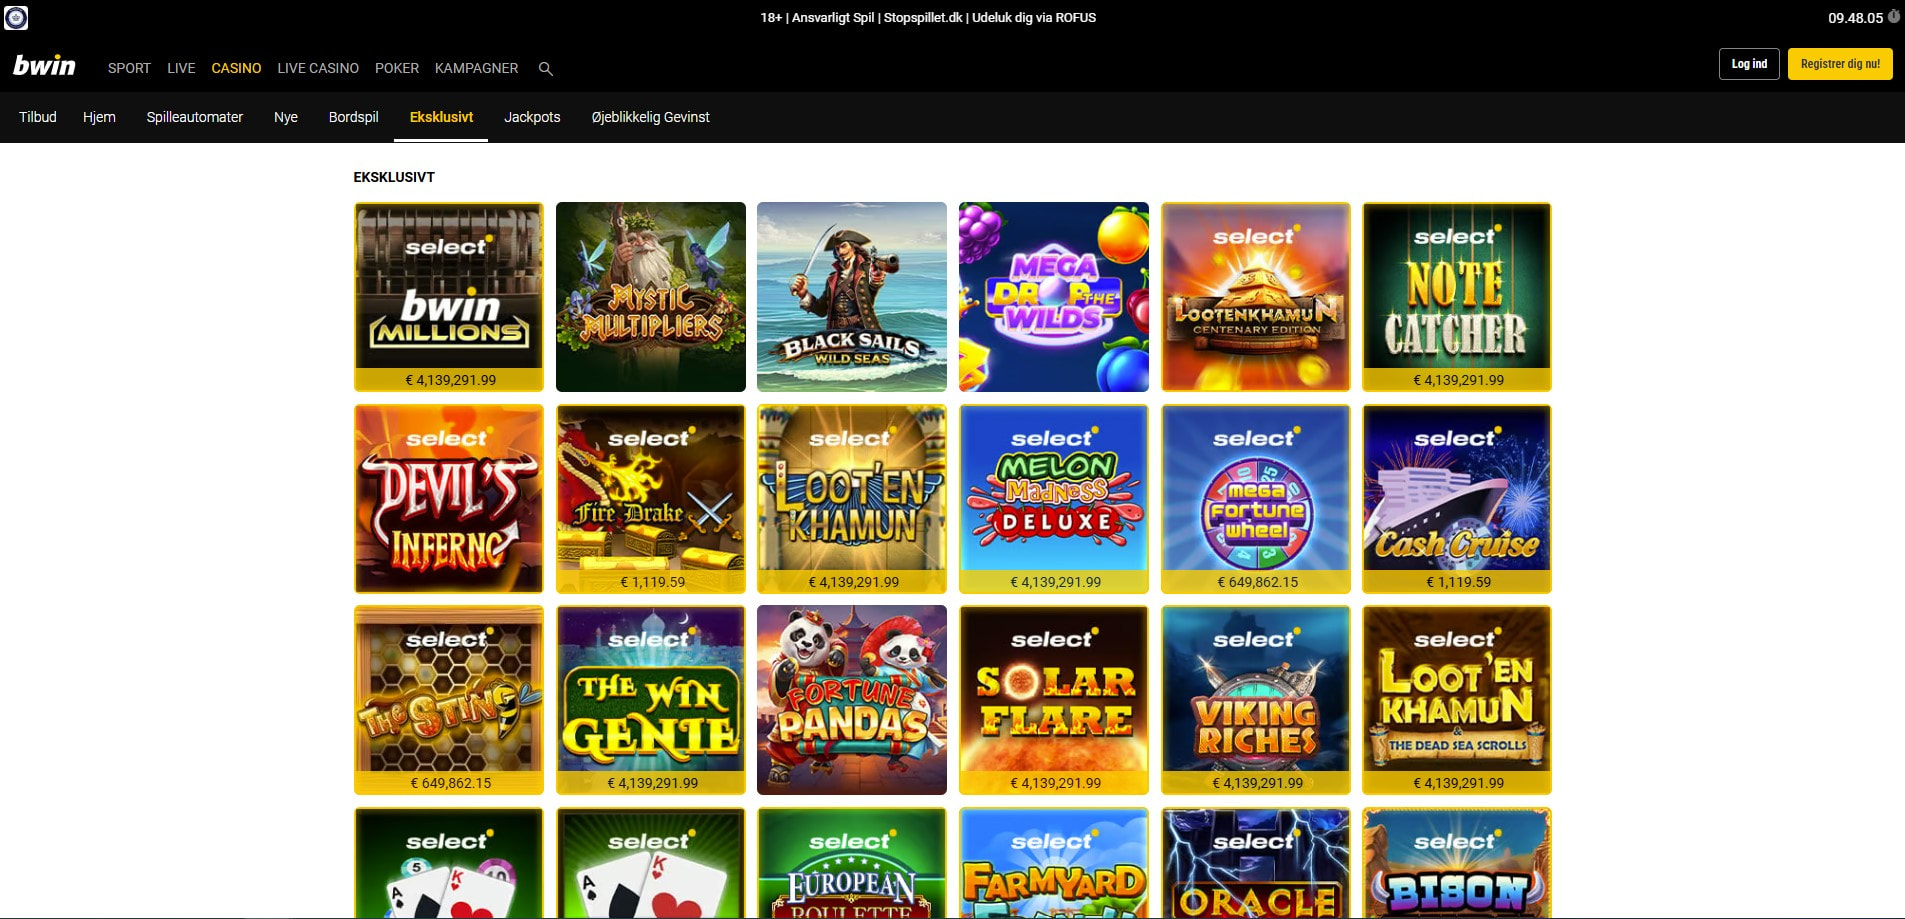Open KAMPAGNER promotions
Screen dimensions: 1905x919
(476, 68)
